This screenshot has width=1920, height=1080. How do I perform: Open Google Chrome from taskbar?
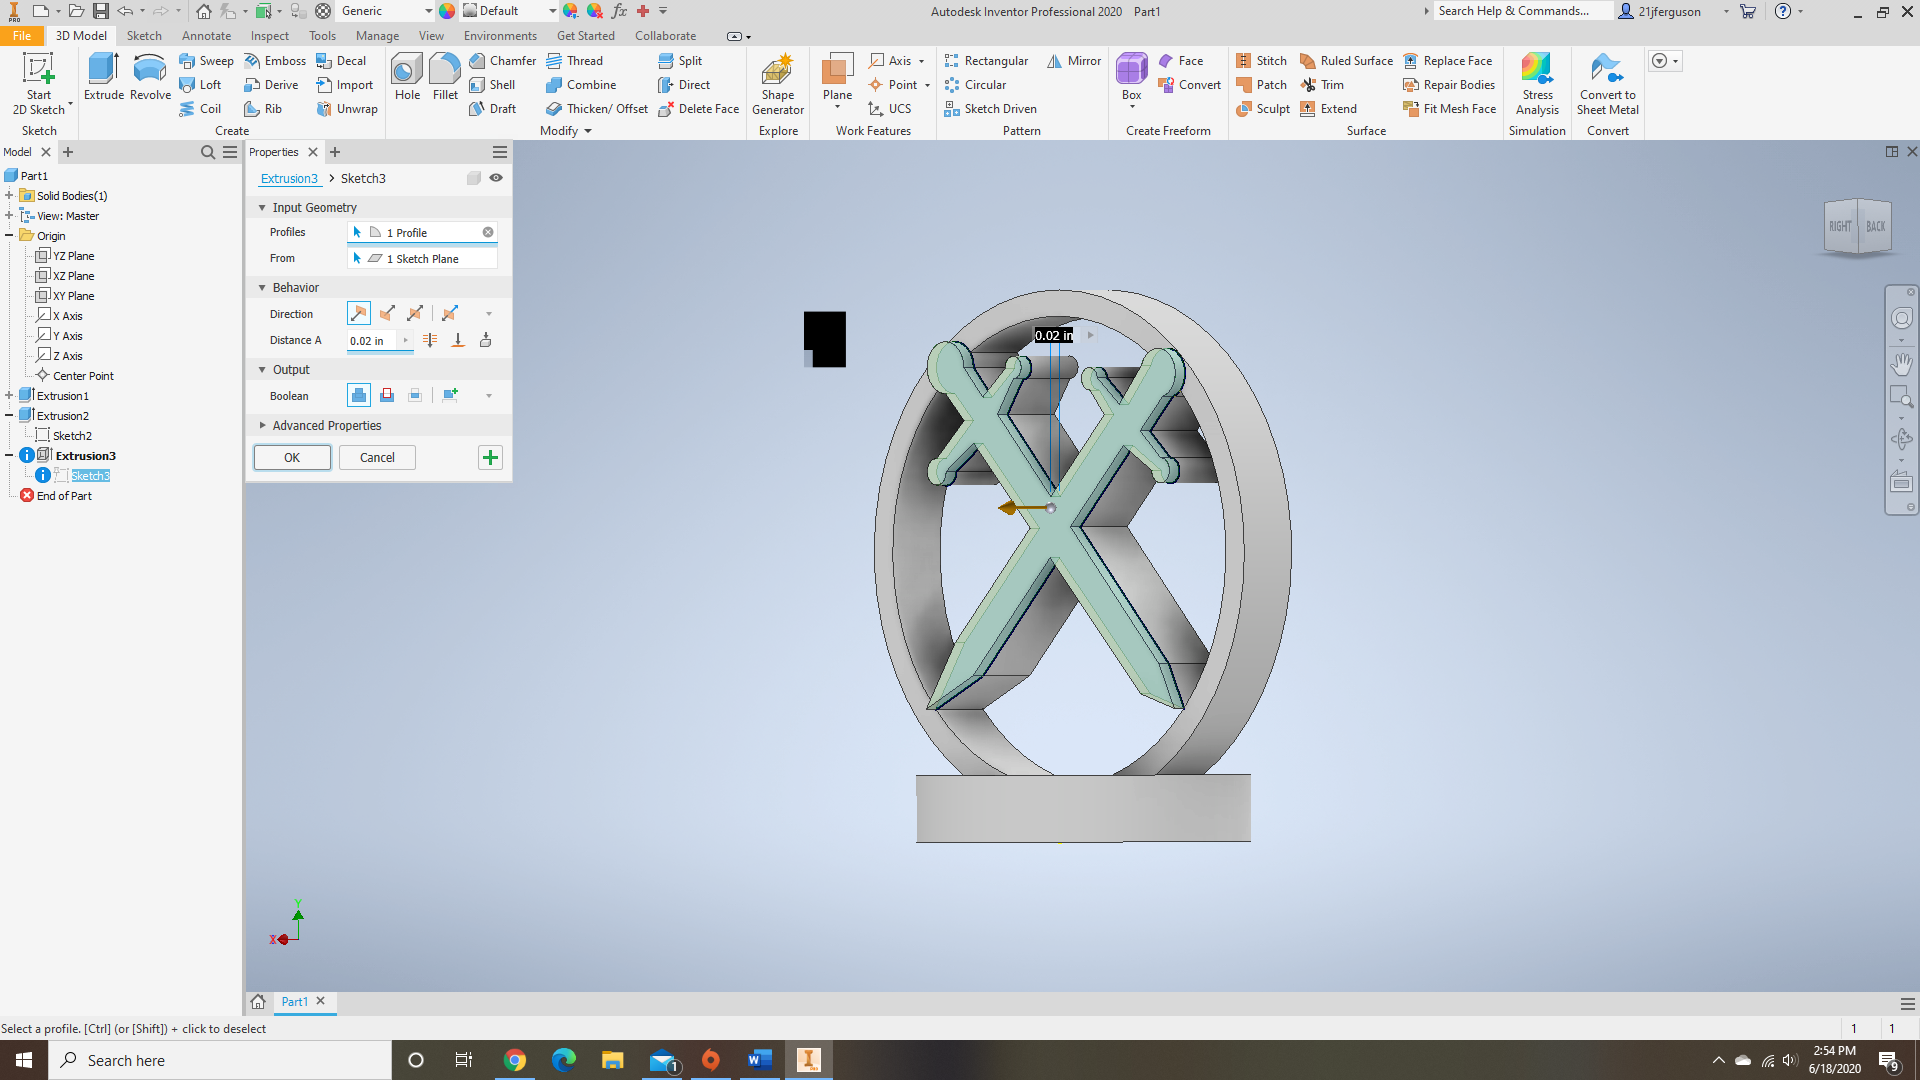click(x=515, y=1060)
